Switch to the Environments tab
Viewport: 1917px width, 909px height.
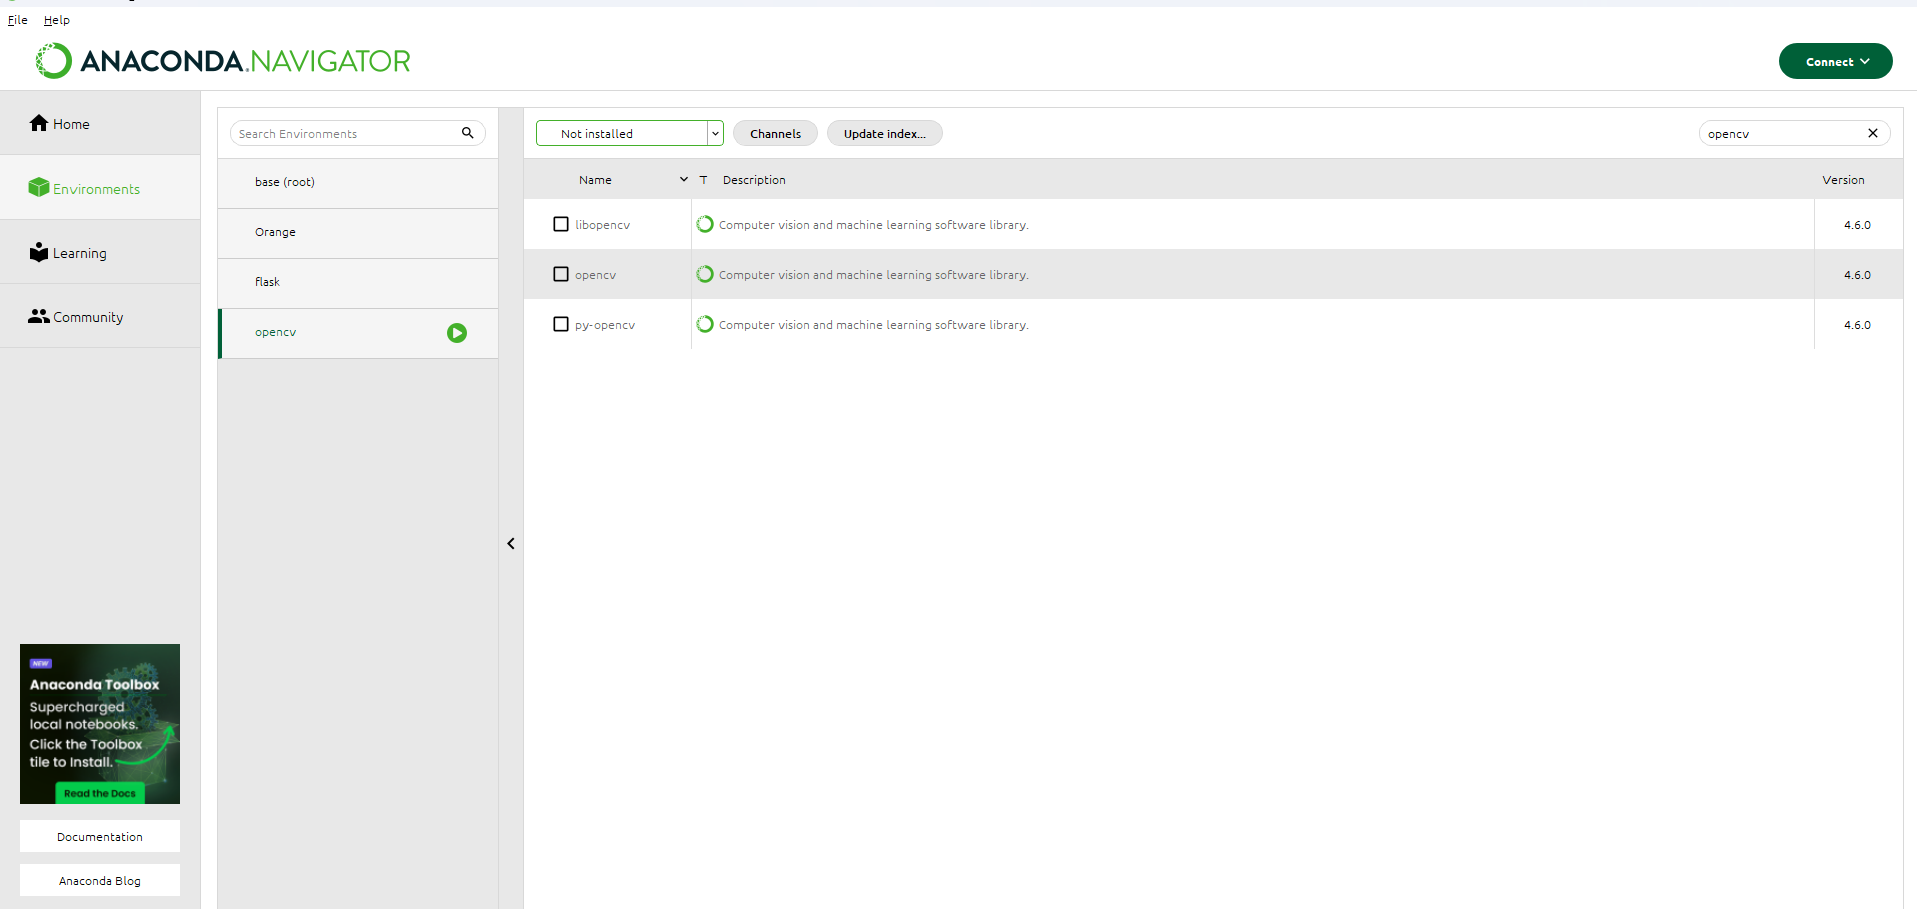(100, 188)
